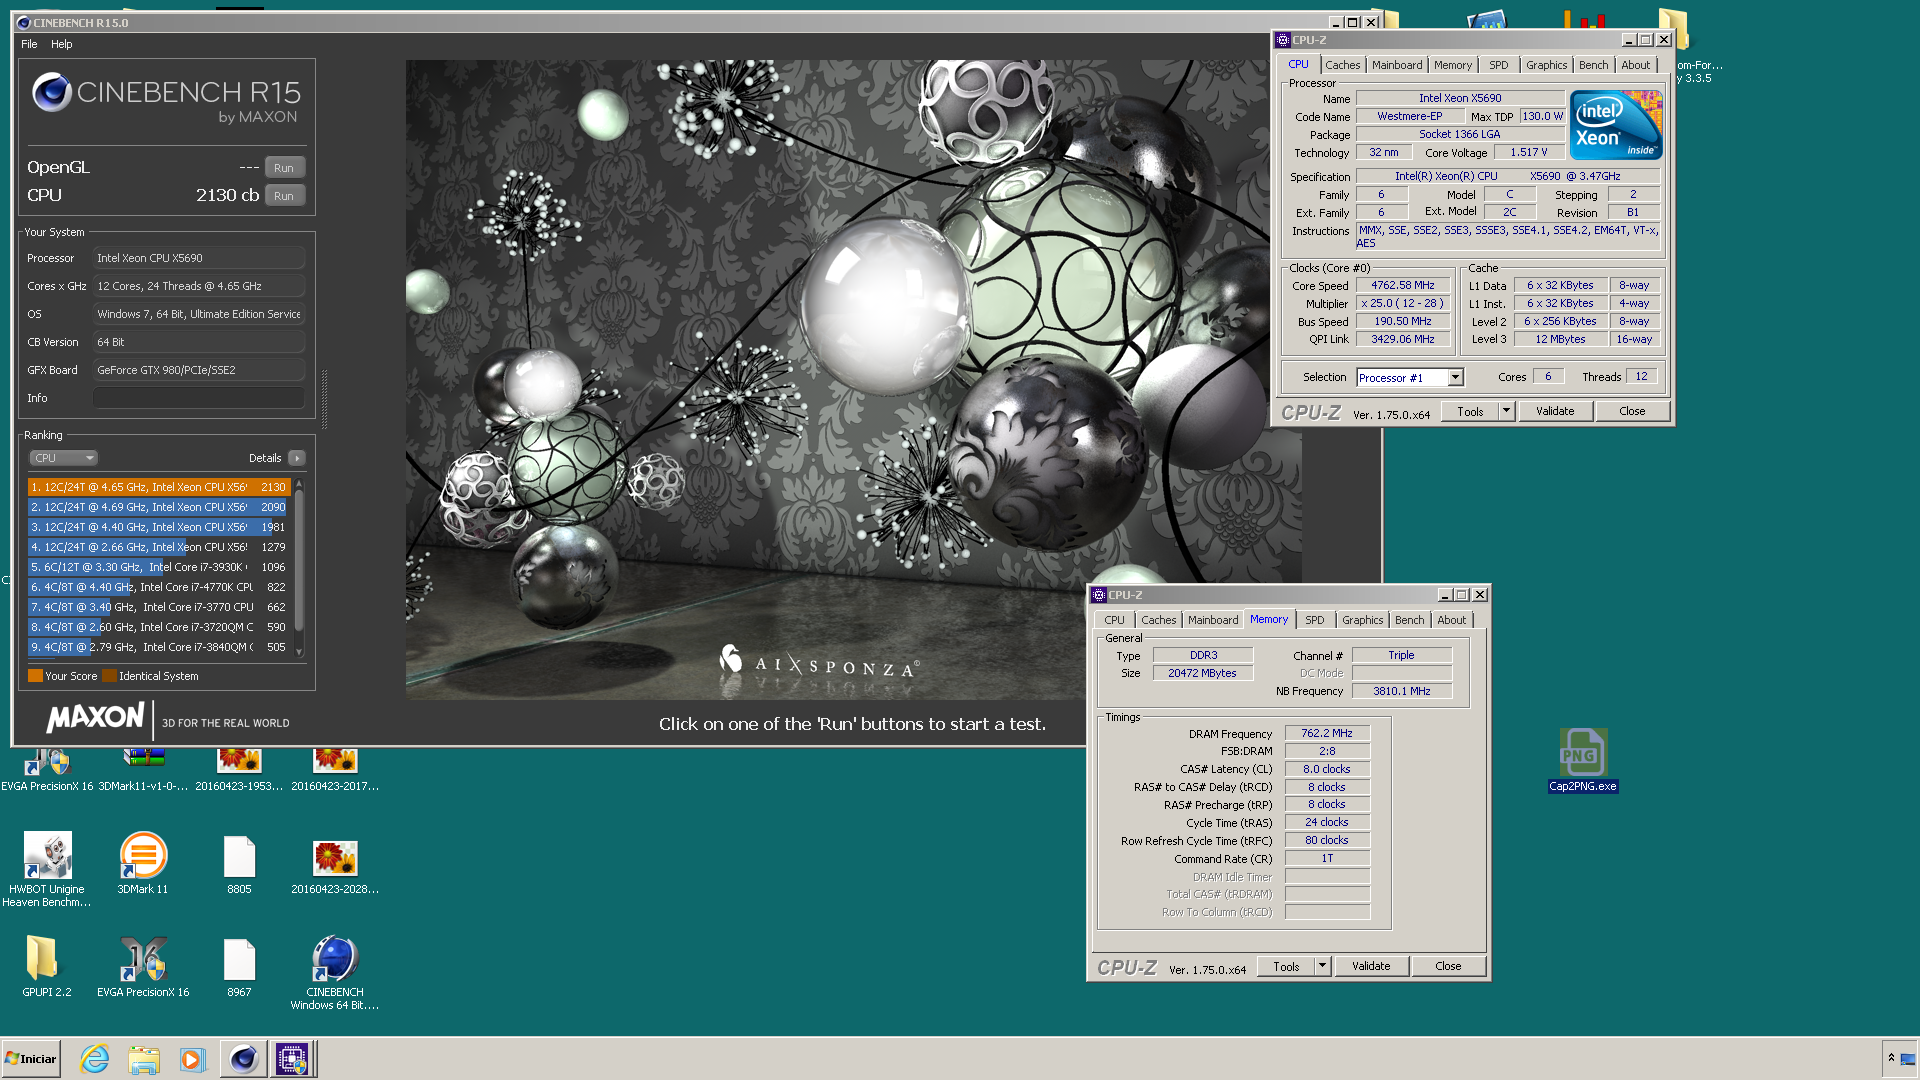This screenshot has width=1920, height=1080.
Task: Open Bench tab in upper CPU-Z
Action: click(1593, 65)
